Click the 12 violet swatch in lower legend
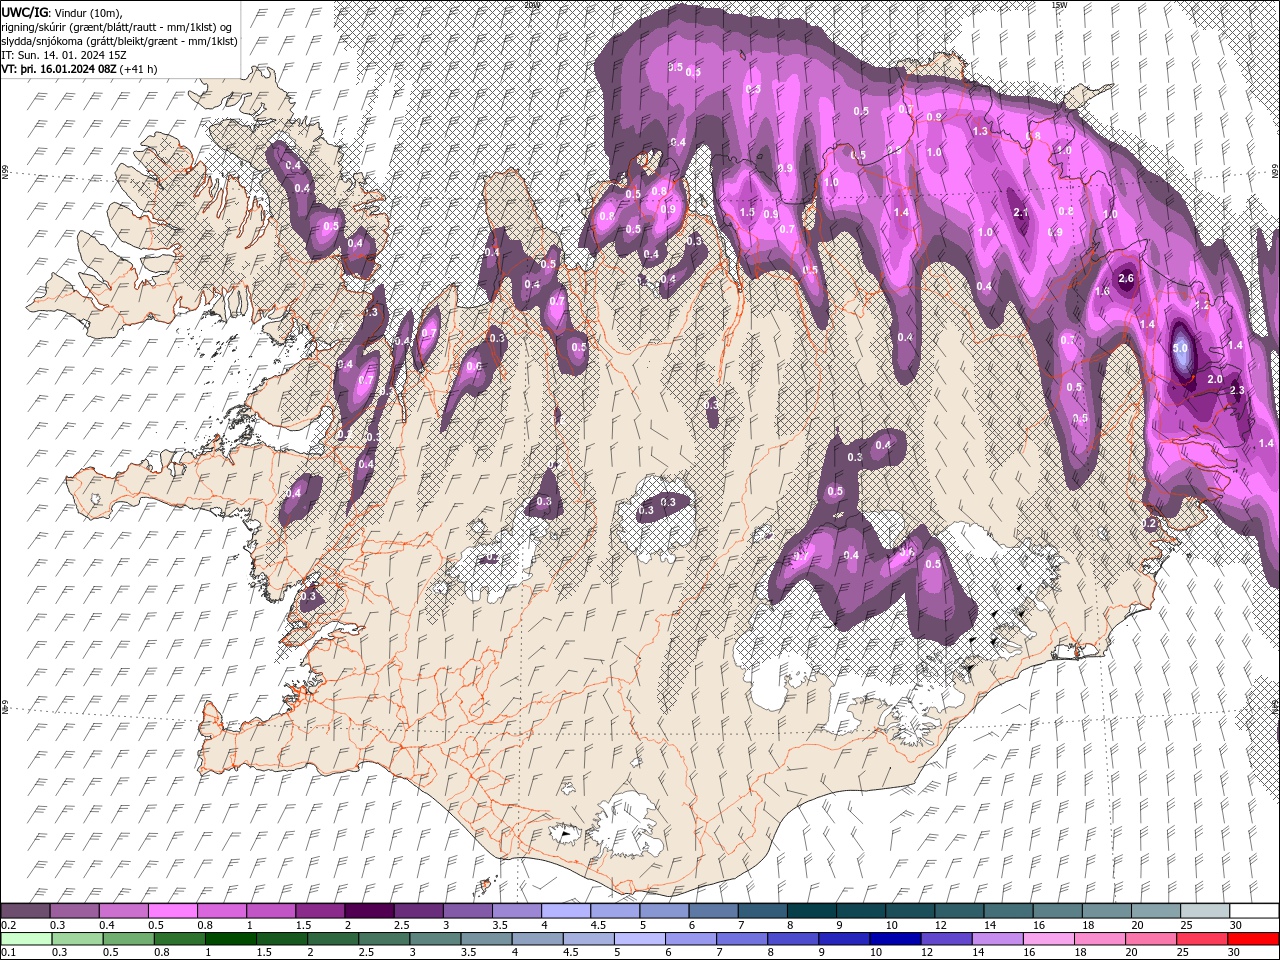This screenshot has height=960, width=1280. click(x=947, y=938)
